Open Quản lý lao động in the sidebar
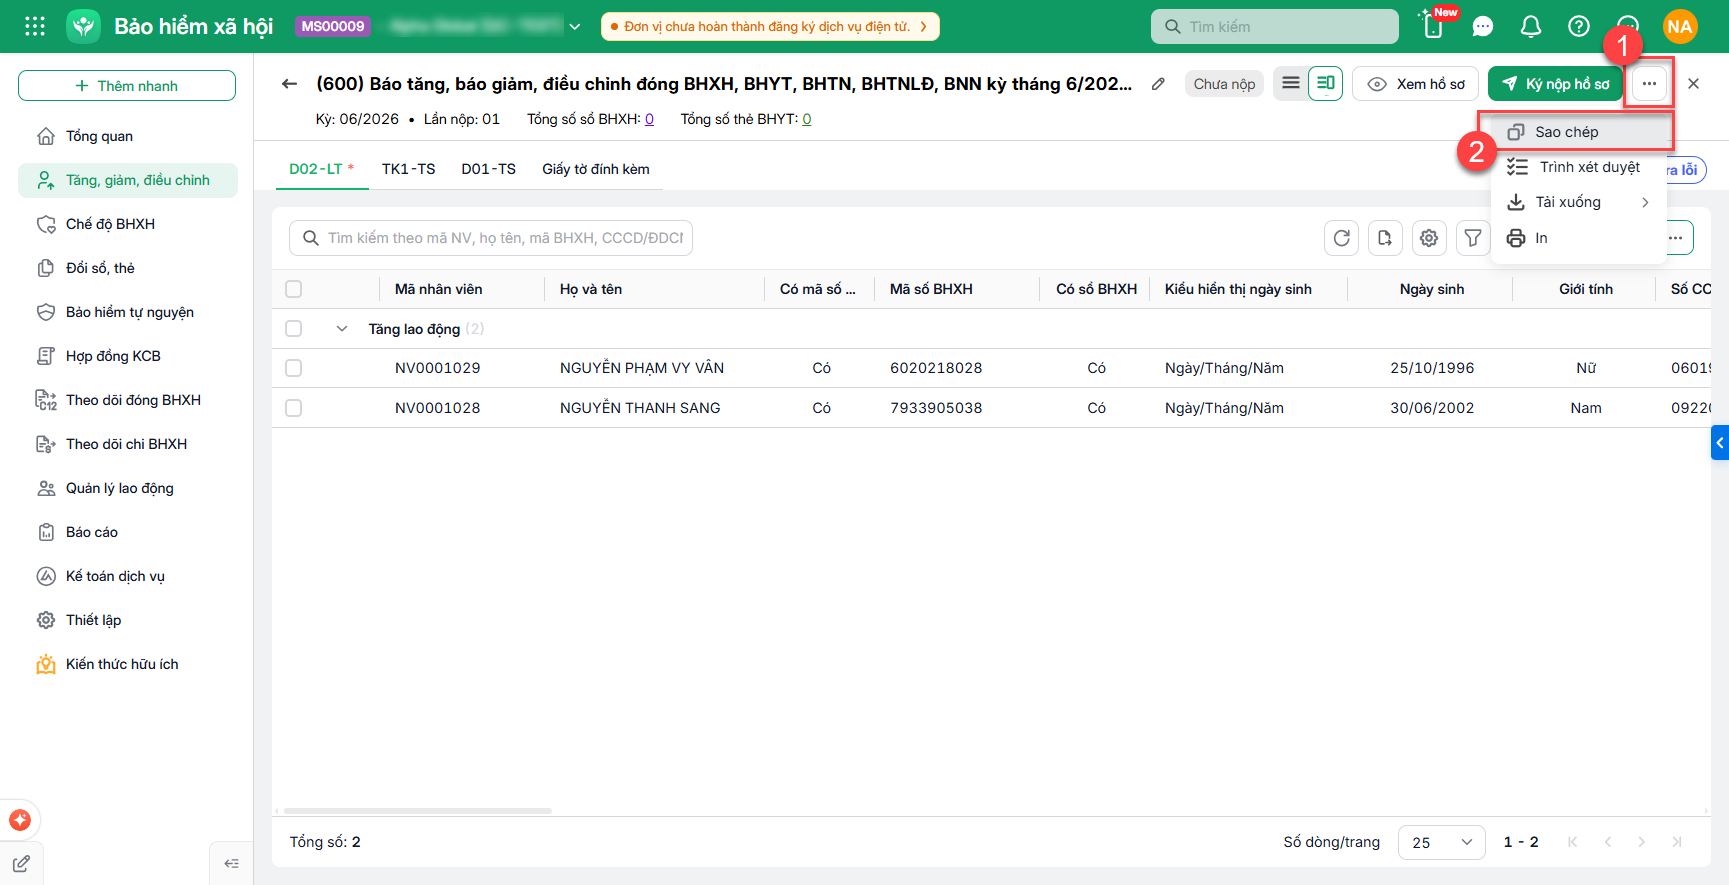 (x=128, y=488)
